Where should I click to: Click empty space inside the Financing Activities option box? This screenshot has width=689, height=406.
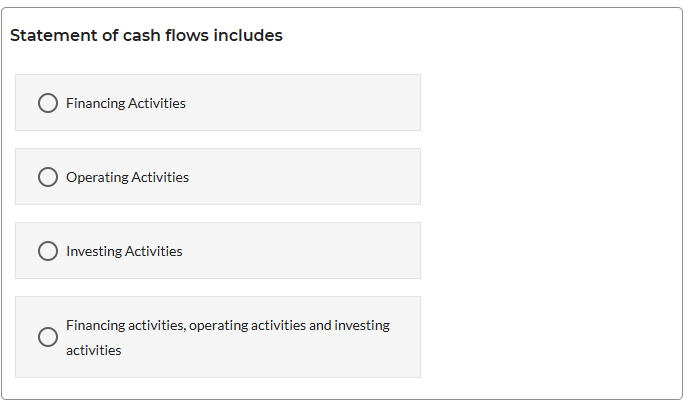click(x=320, y=103)
